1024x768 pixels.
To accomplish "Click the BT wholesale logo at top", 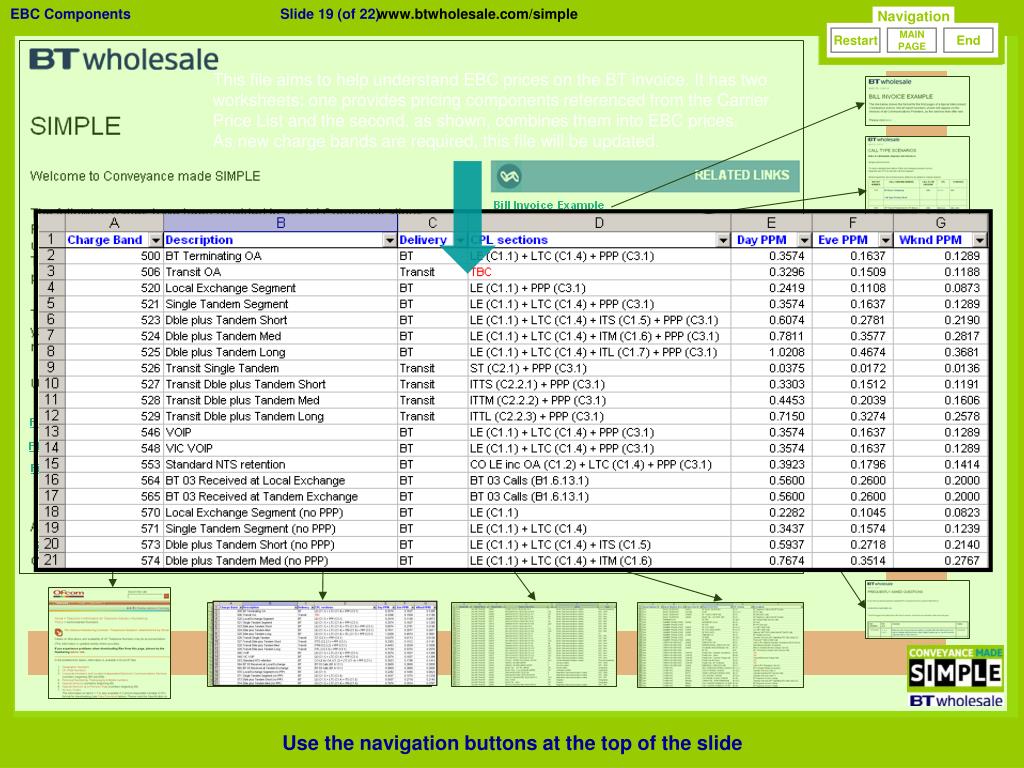I will pyautogui.click(x=123, y=59).
